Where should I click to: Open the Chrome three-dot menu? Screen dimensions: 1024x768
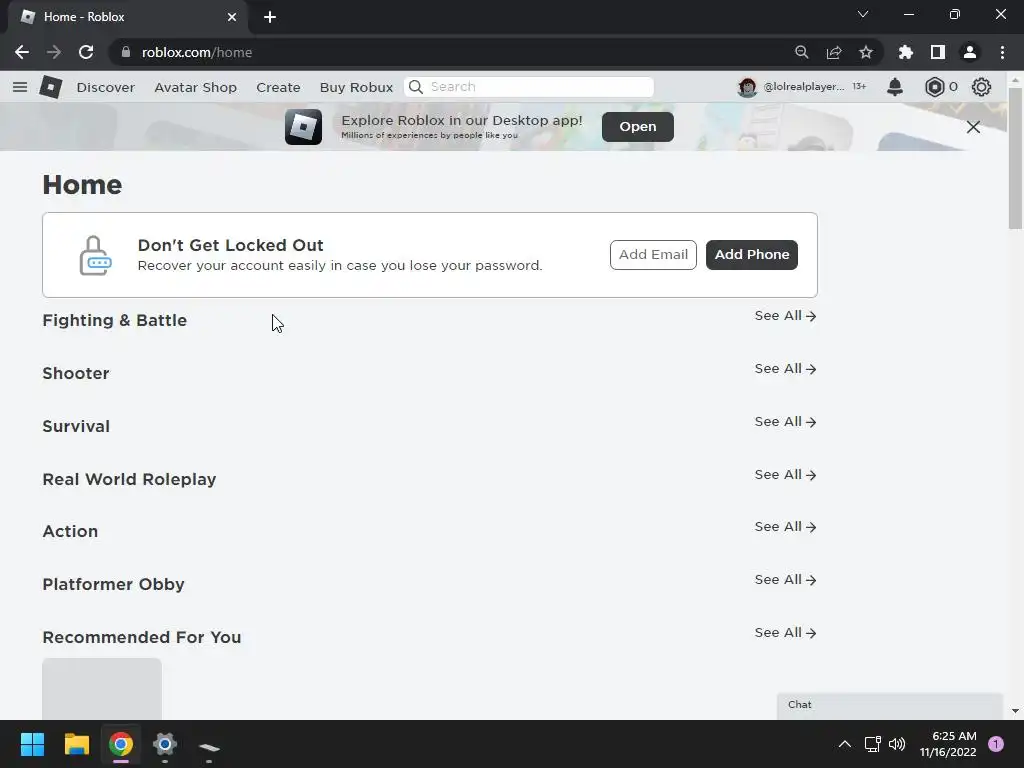click(x=1002, y=52)
